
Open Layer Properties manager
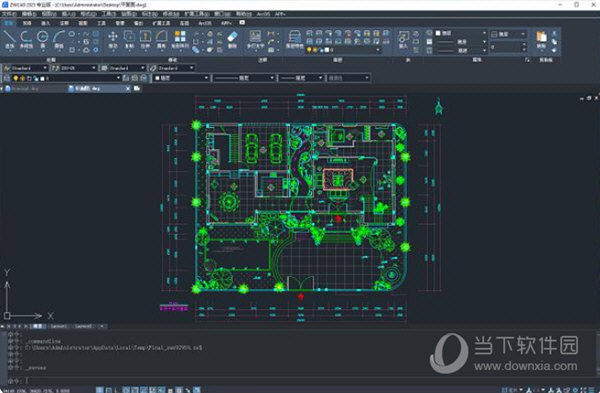click(295, 40)
